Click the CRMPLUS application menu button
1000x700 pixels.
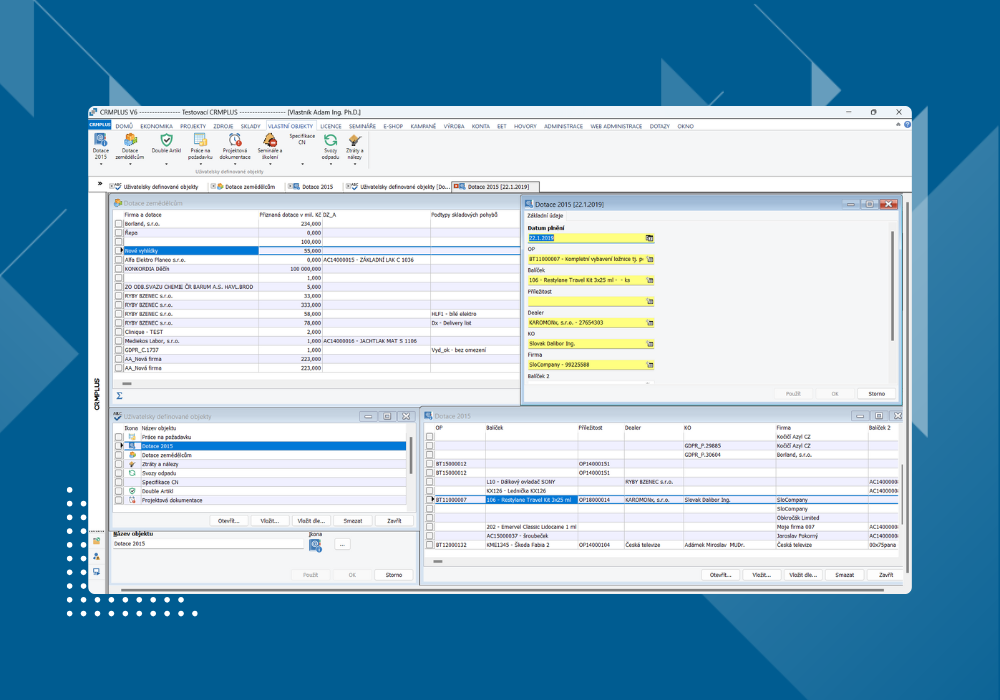[x=99, y=125]
